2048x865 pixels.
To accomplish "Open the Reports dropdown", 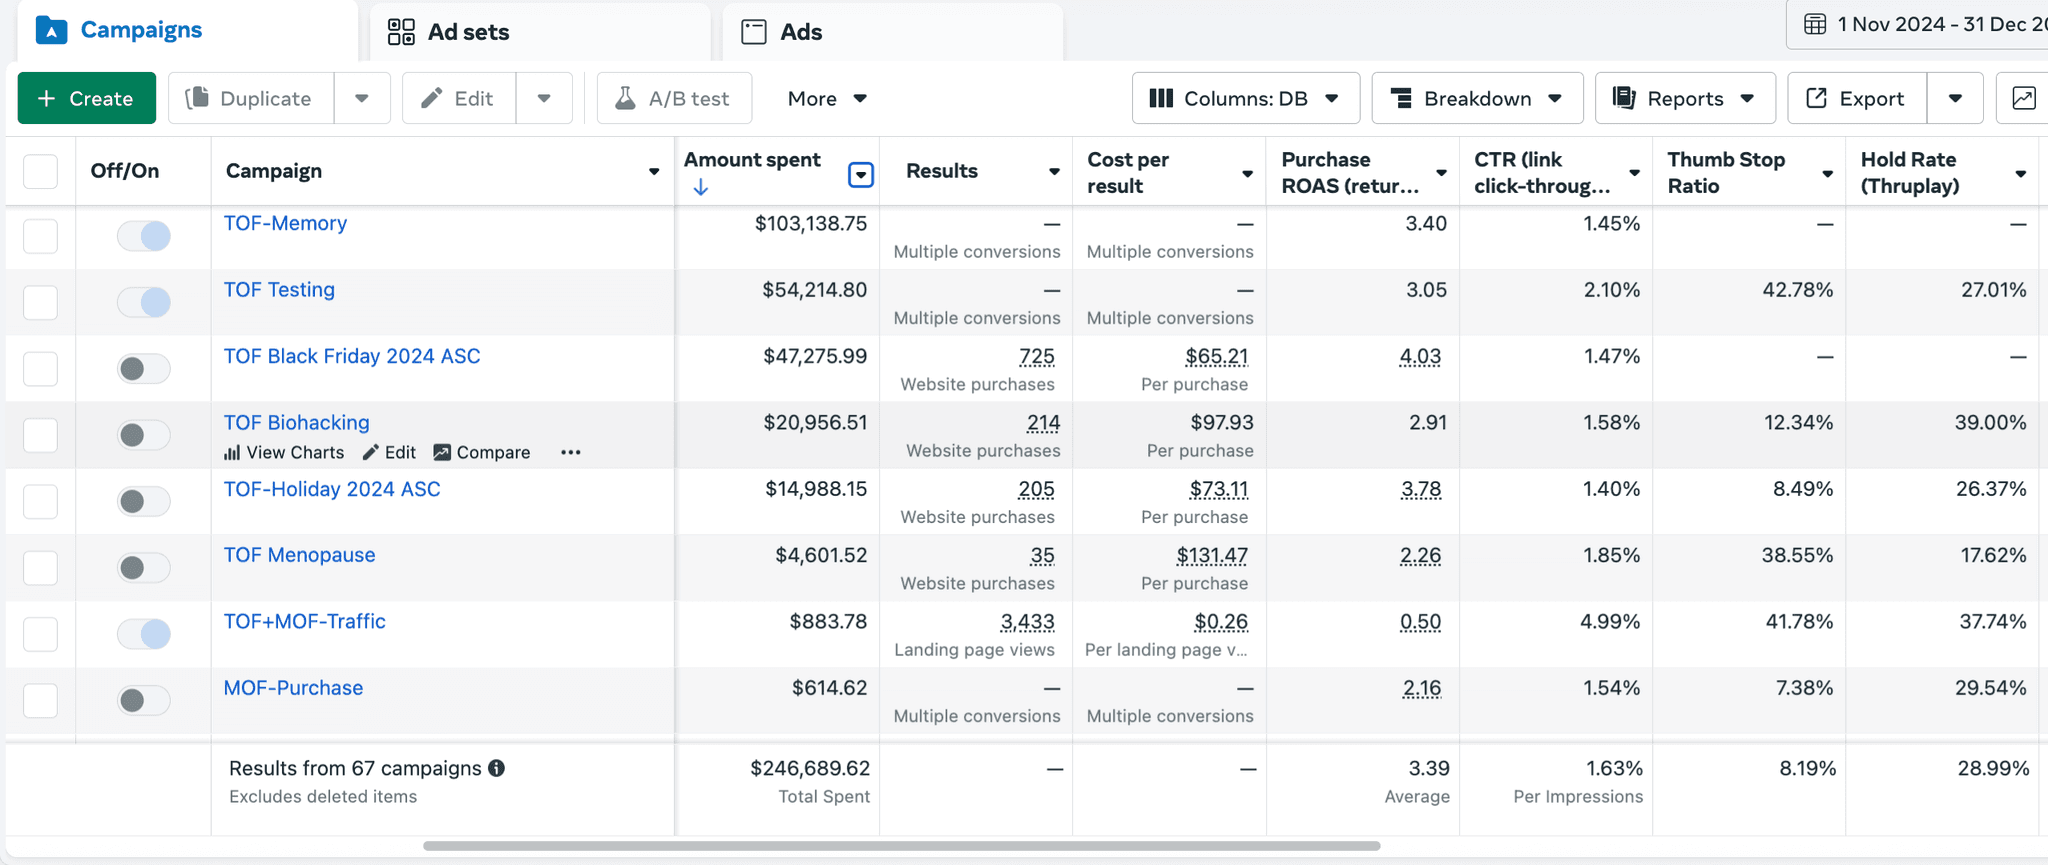I will tap(1685, 98).
